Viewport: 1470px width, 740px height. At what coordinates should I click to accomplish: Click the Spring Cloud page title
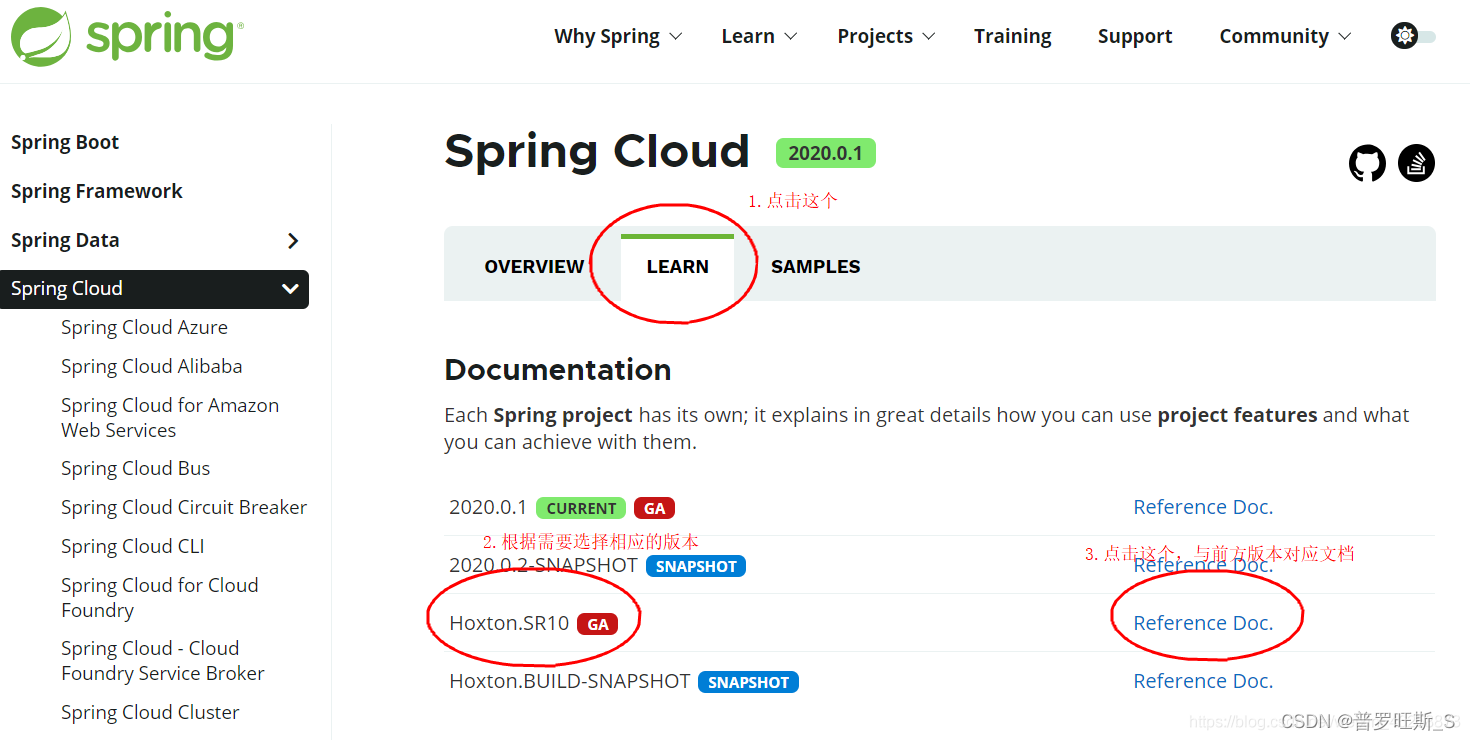[597, 152]
